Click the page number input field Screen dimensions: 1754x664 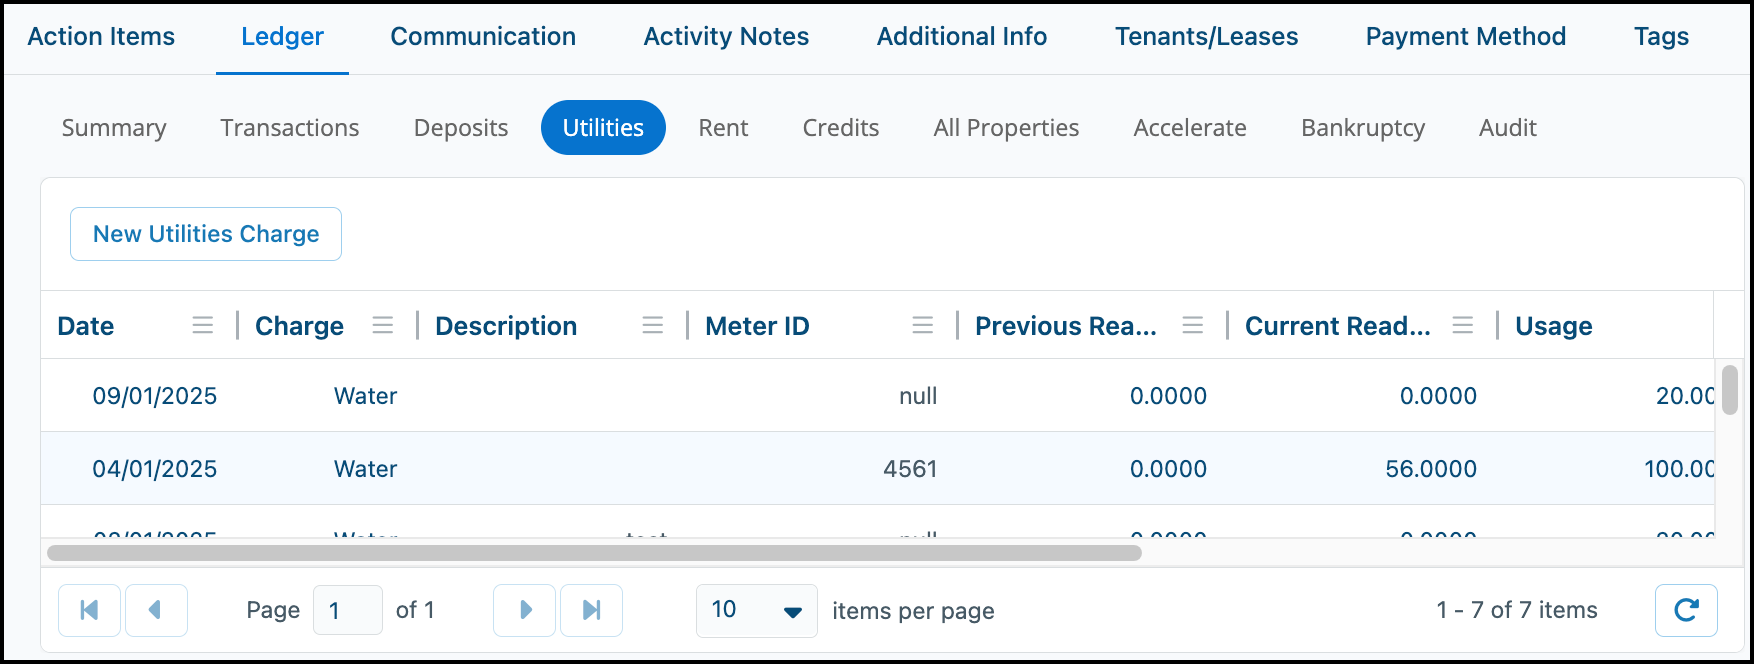coord(347,610)
